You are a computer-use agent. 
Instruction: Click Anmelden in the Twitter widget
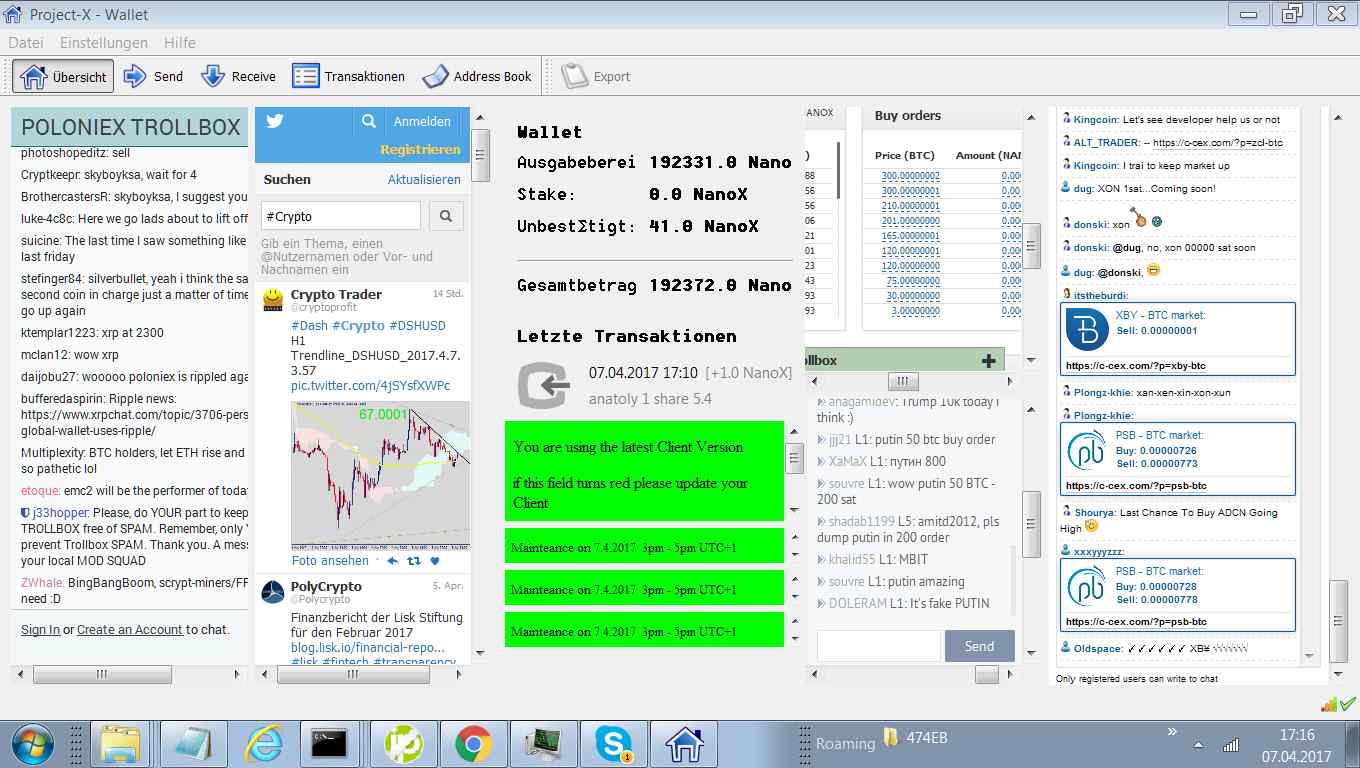[x=422, y=121]
